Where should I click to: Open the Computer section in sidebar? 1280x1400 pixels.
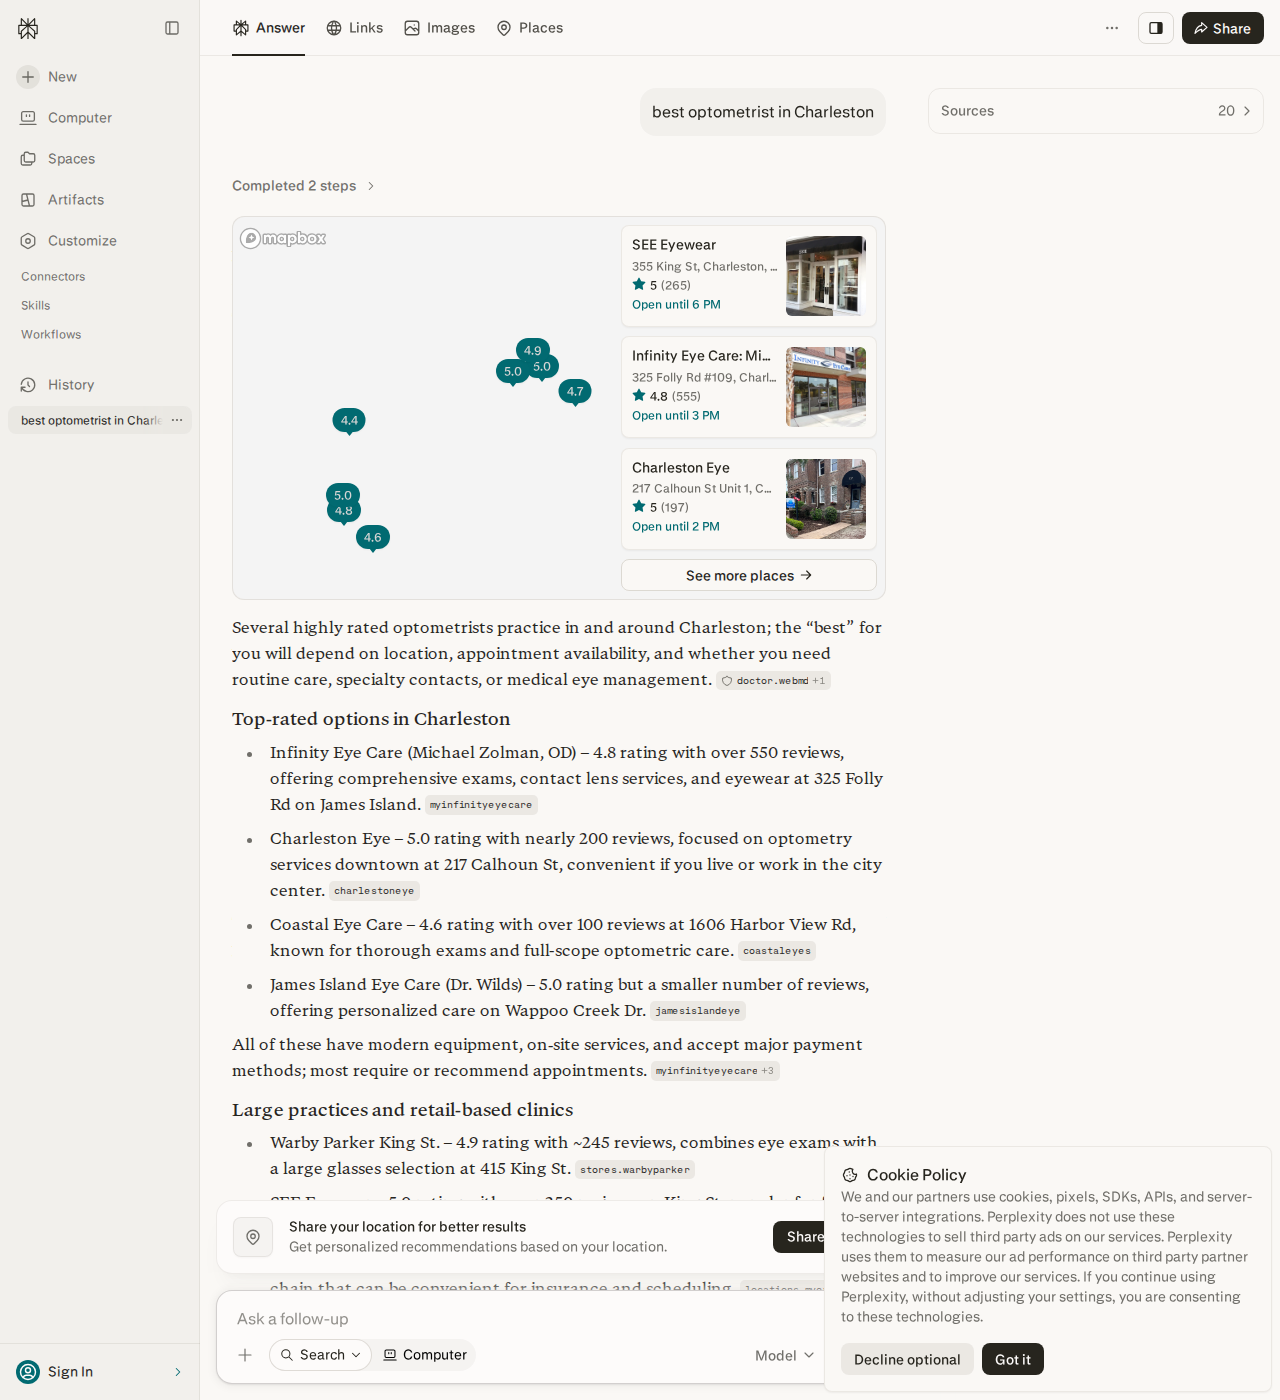(x=79, y=118)
